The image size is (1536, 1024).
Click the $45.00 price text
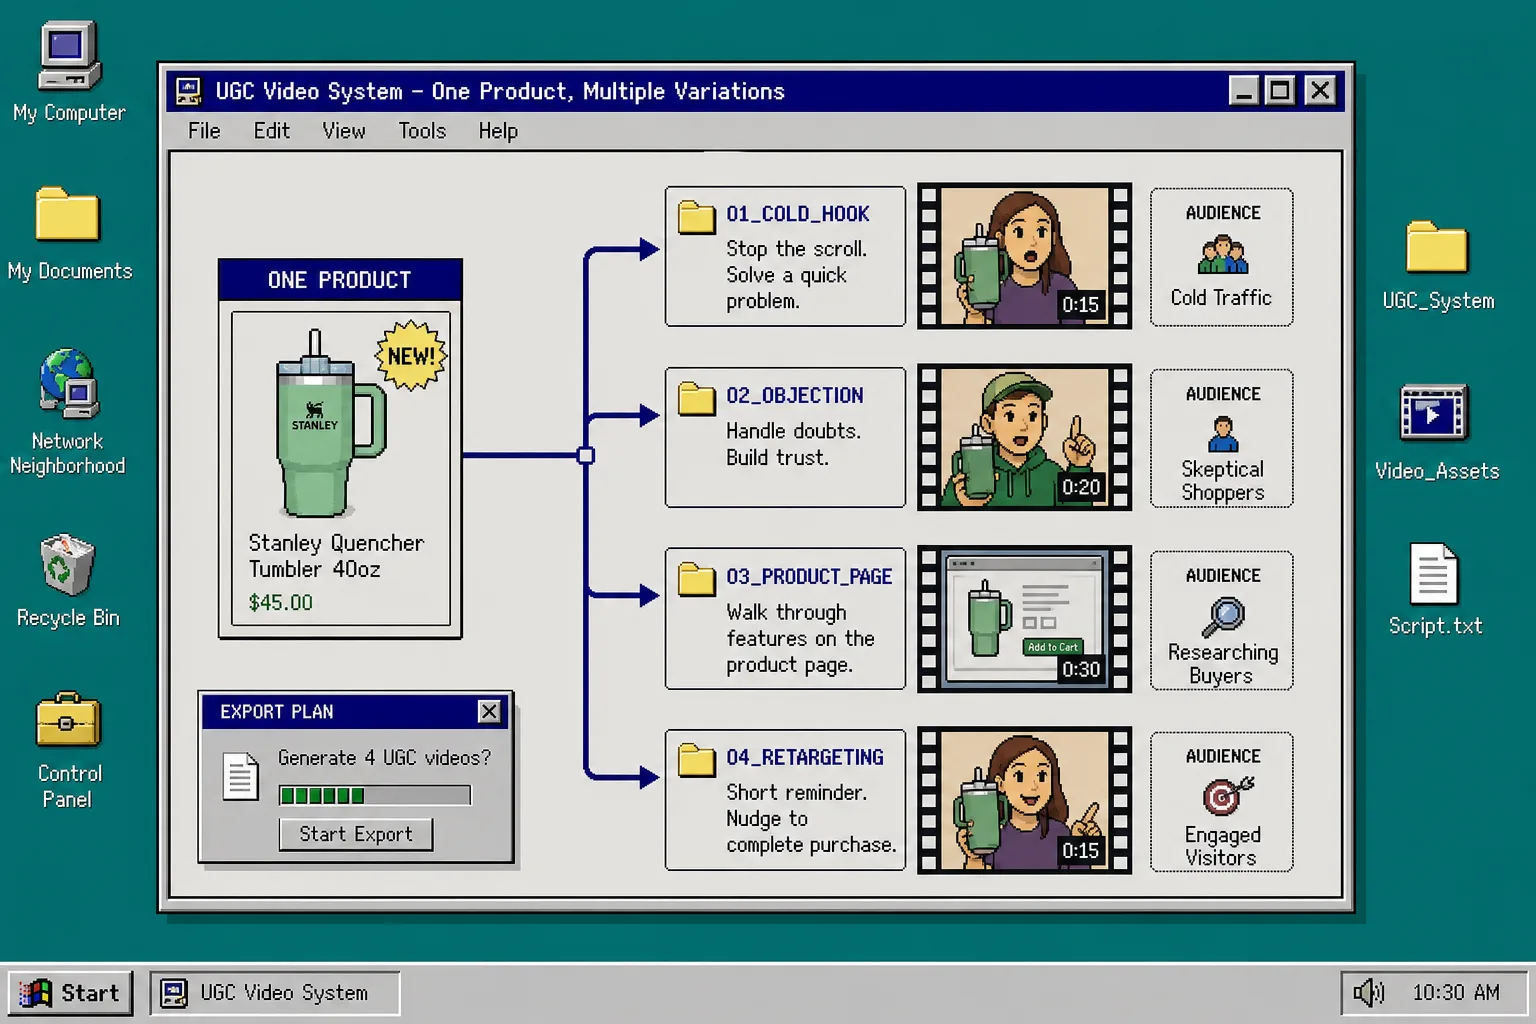click(281, 603)
